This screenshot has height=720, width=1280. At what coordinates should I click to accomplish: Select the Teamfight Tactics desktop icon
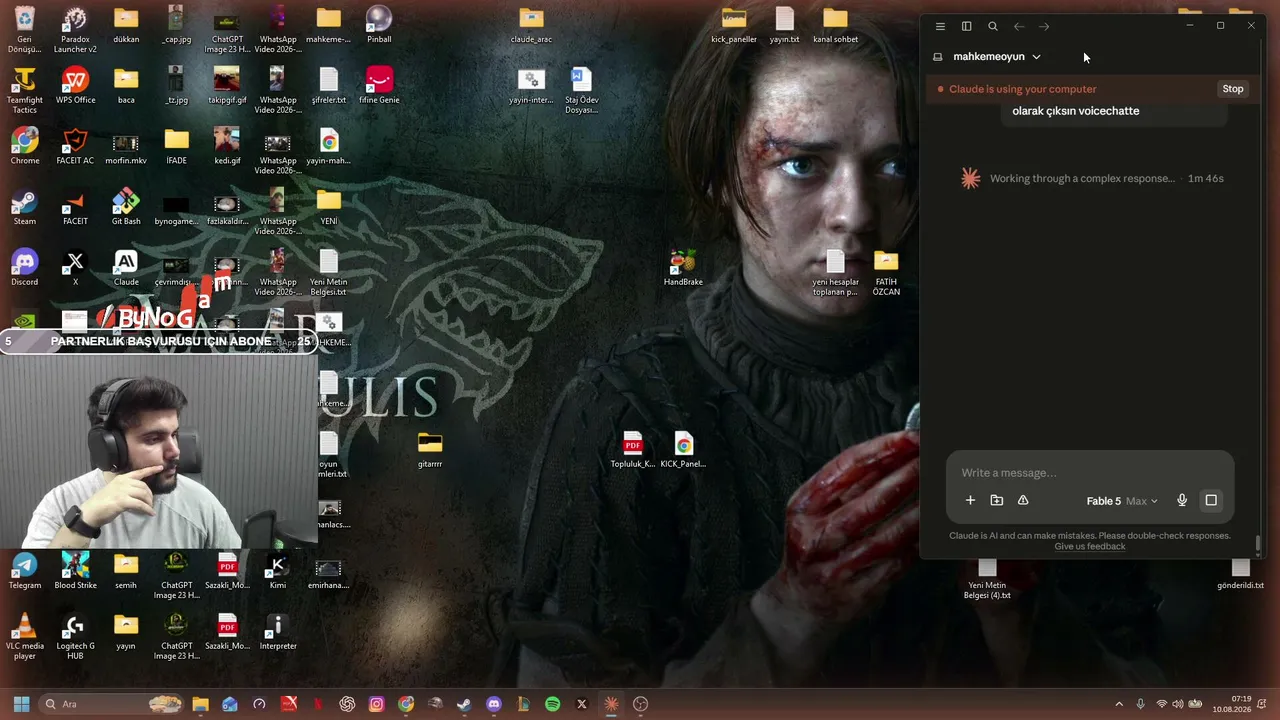click(25, 91)
